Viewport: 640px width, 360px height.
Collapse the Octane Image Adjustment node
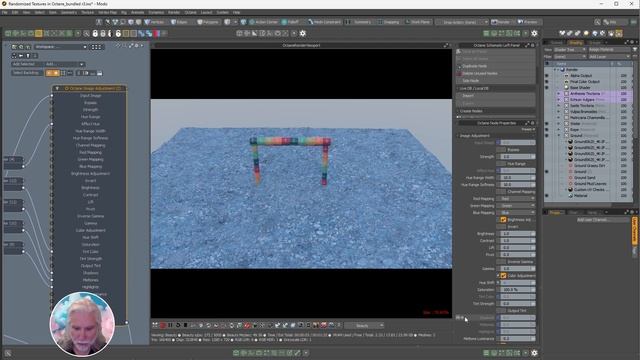coord(57,88)
